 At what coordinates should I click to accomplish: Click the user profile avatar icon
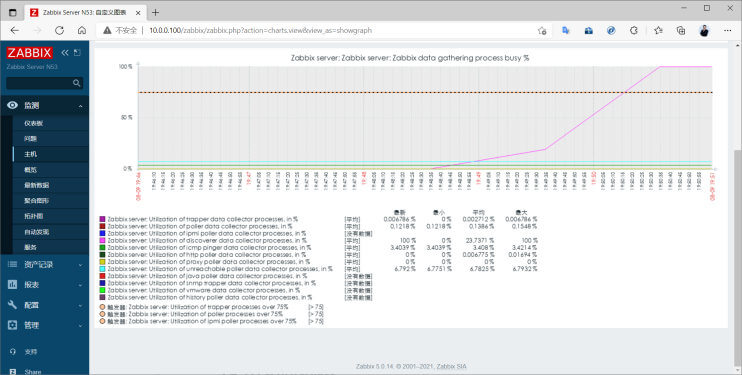pyautogui.click(x=704, y=30)
